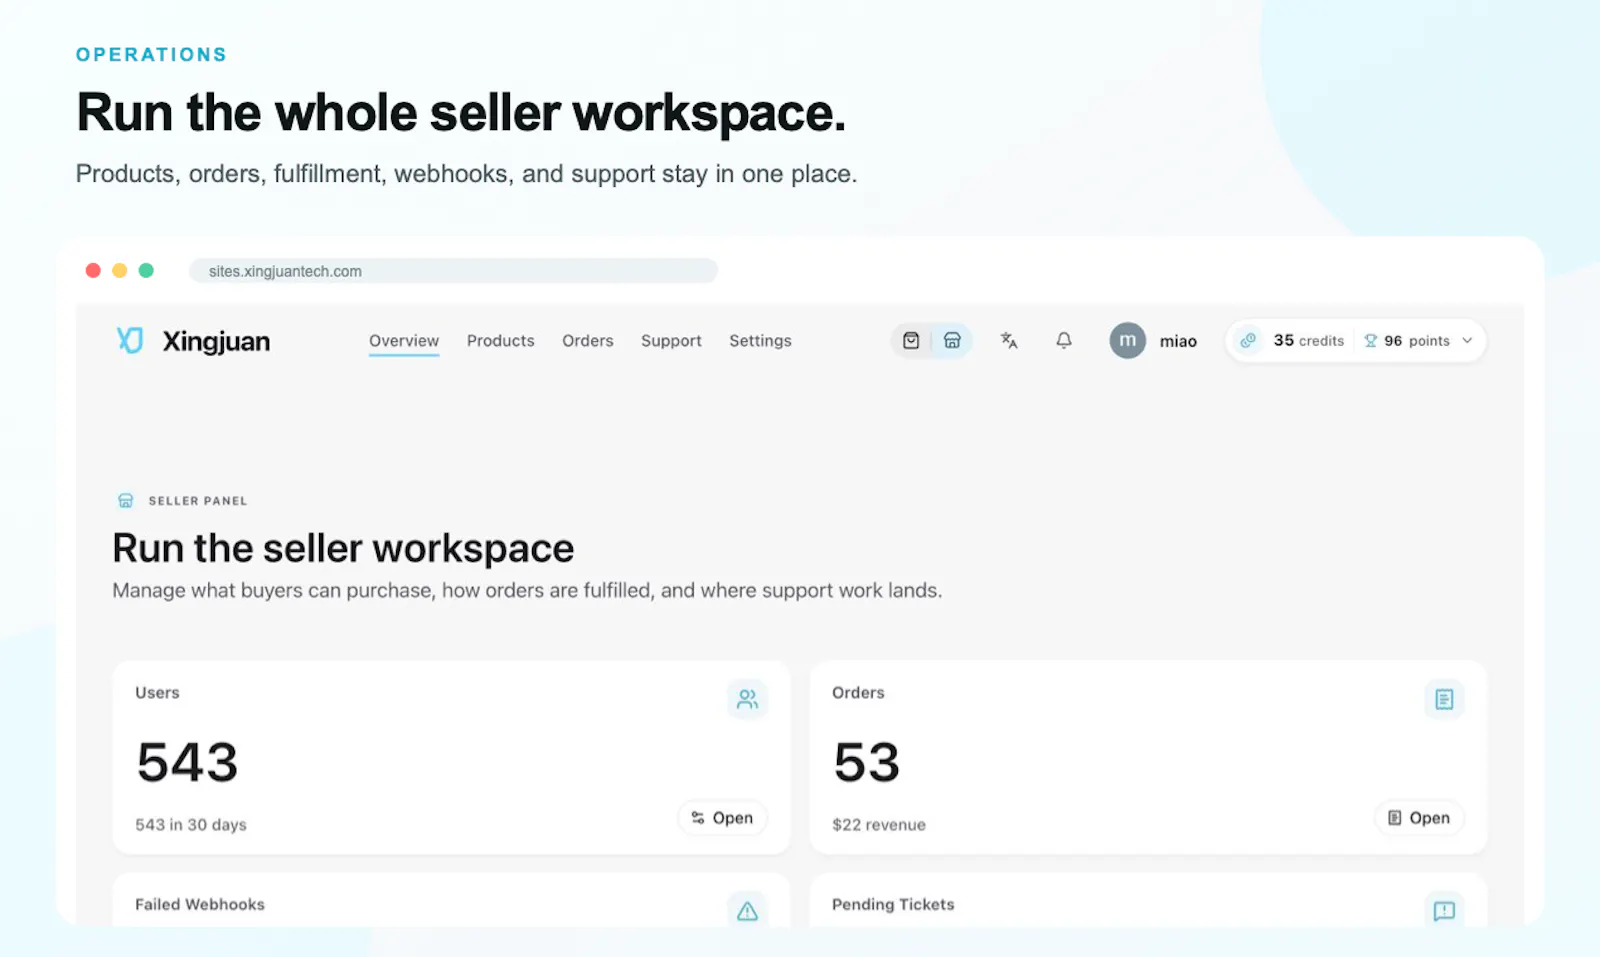Go to the Products tab
This screenshot has width=1600, height=957.
pos(501,341)
